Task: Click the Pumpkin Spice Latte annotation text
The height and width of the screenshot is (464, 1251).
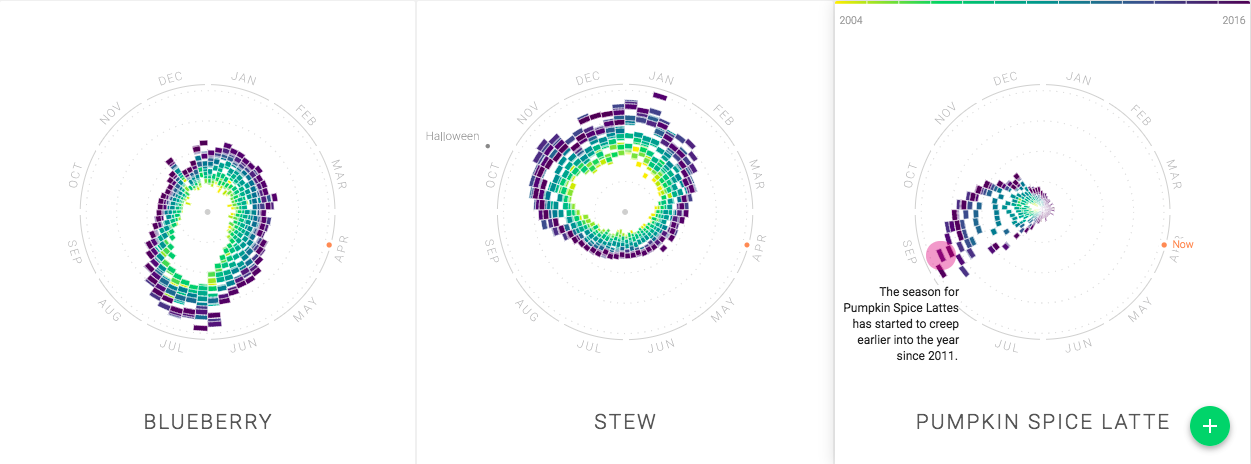Action: tap(901, 323)
